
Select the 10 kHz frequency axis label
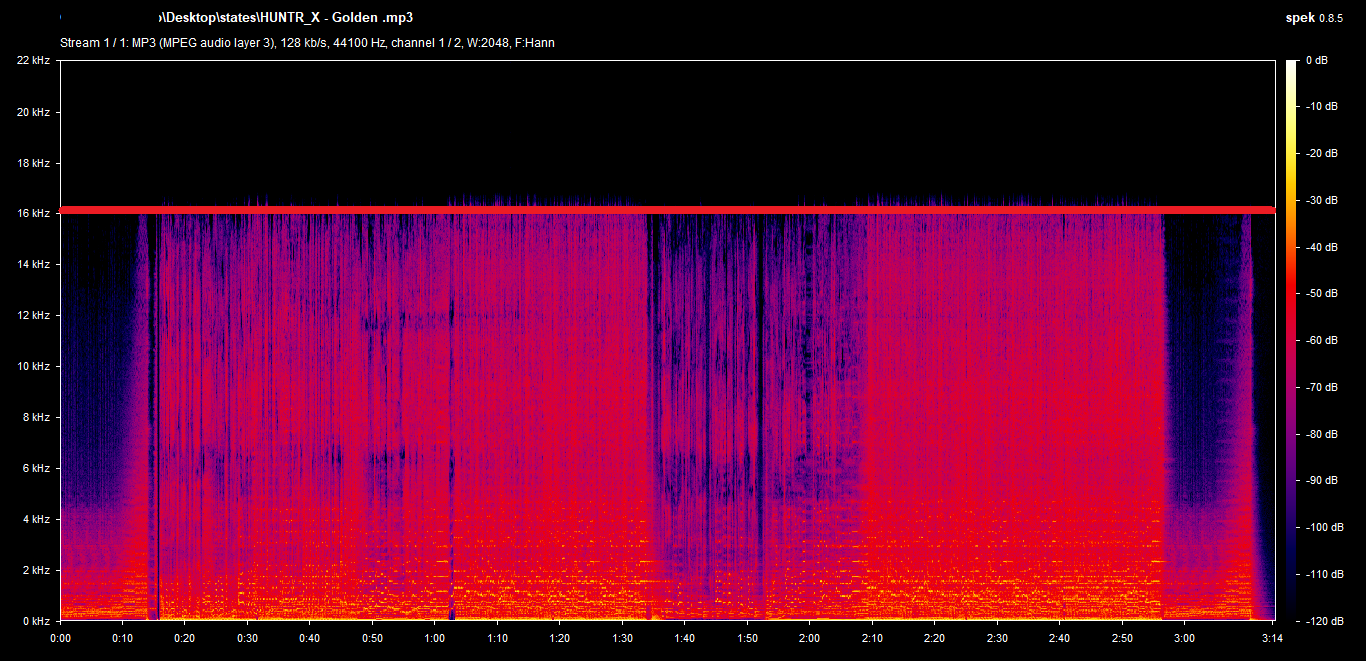click(x=33, y=367)
